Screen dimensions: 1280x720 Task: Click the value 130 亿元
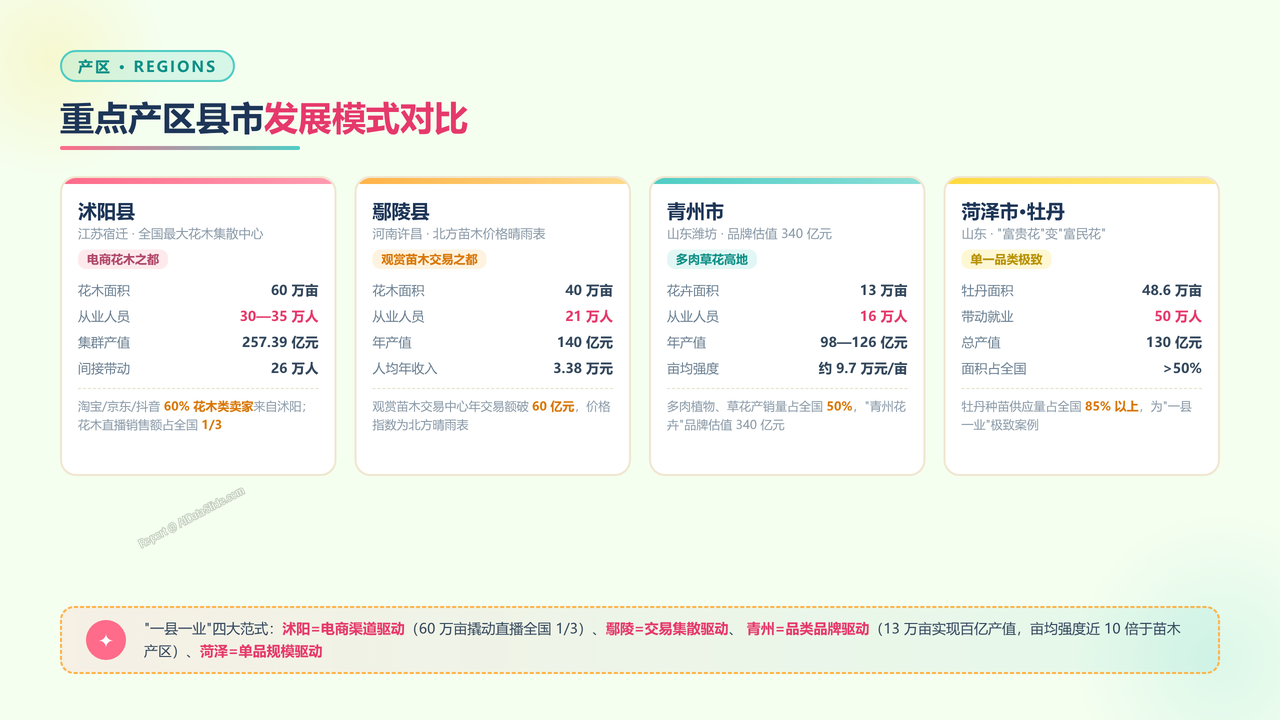[1174, 342]
